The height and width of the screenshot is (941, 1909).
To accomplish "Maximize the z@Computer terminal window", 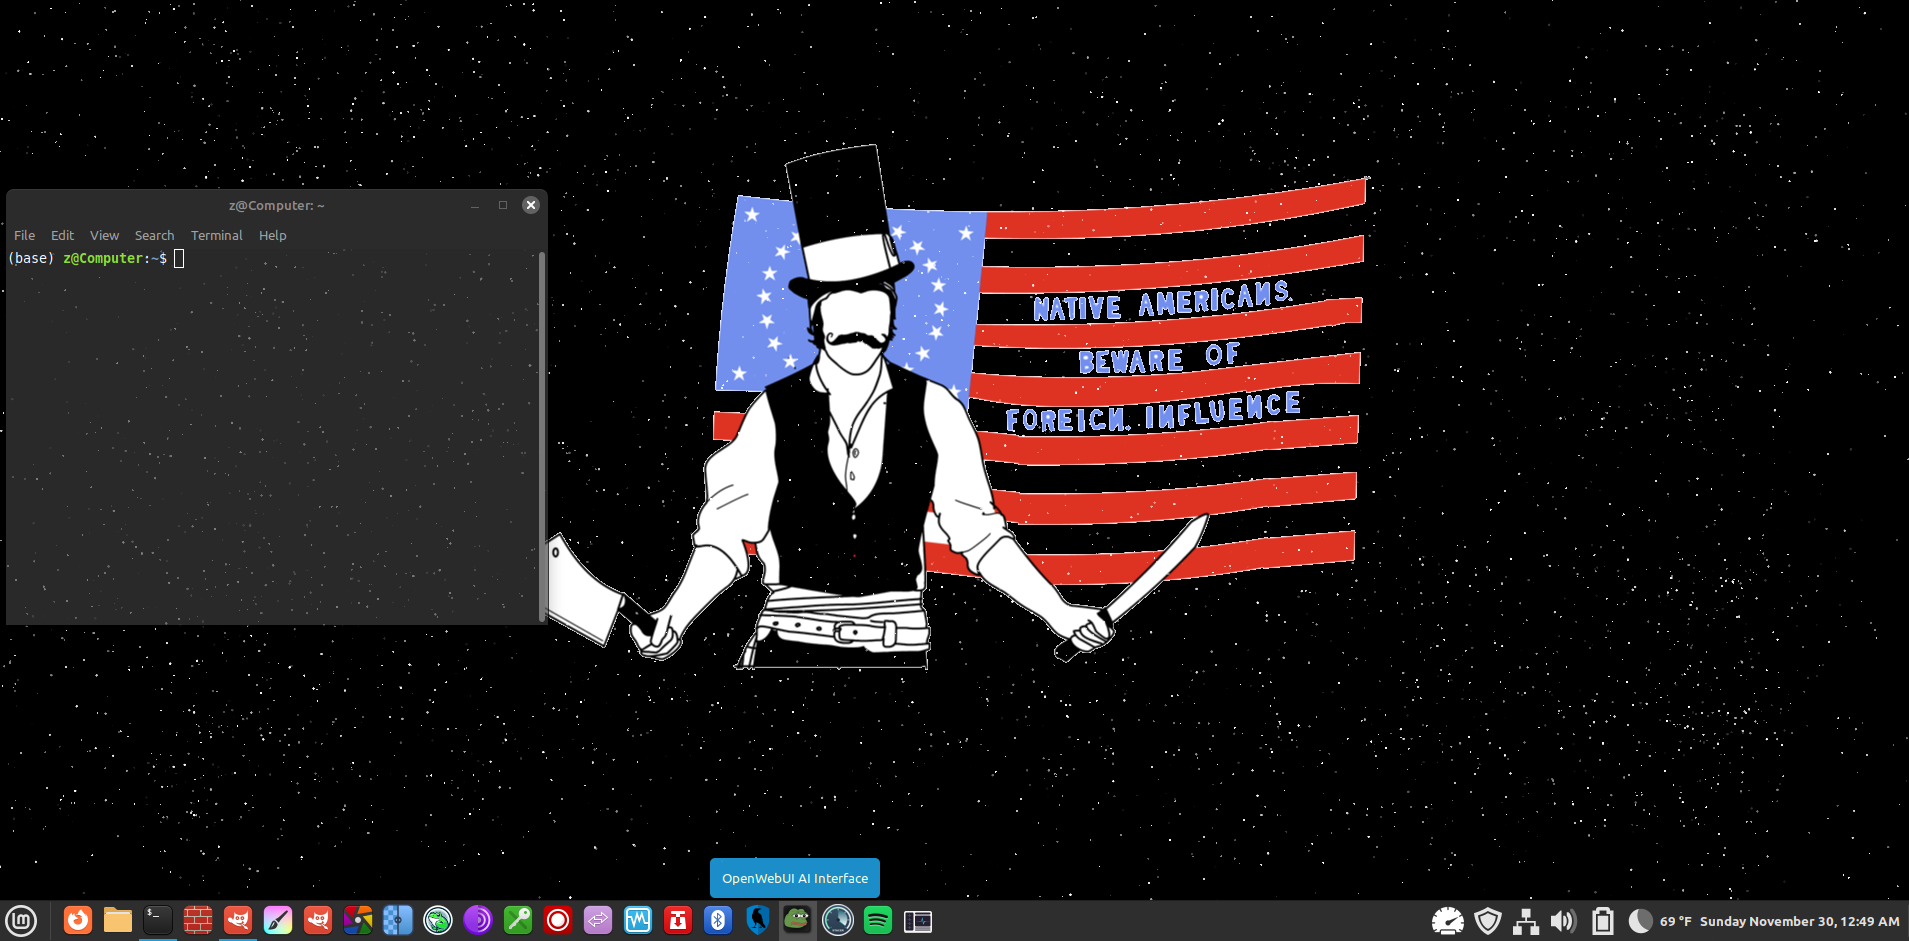I will [x=503, y=205].
